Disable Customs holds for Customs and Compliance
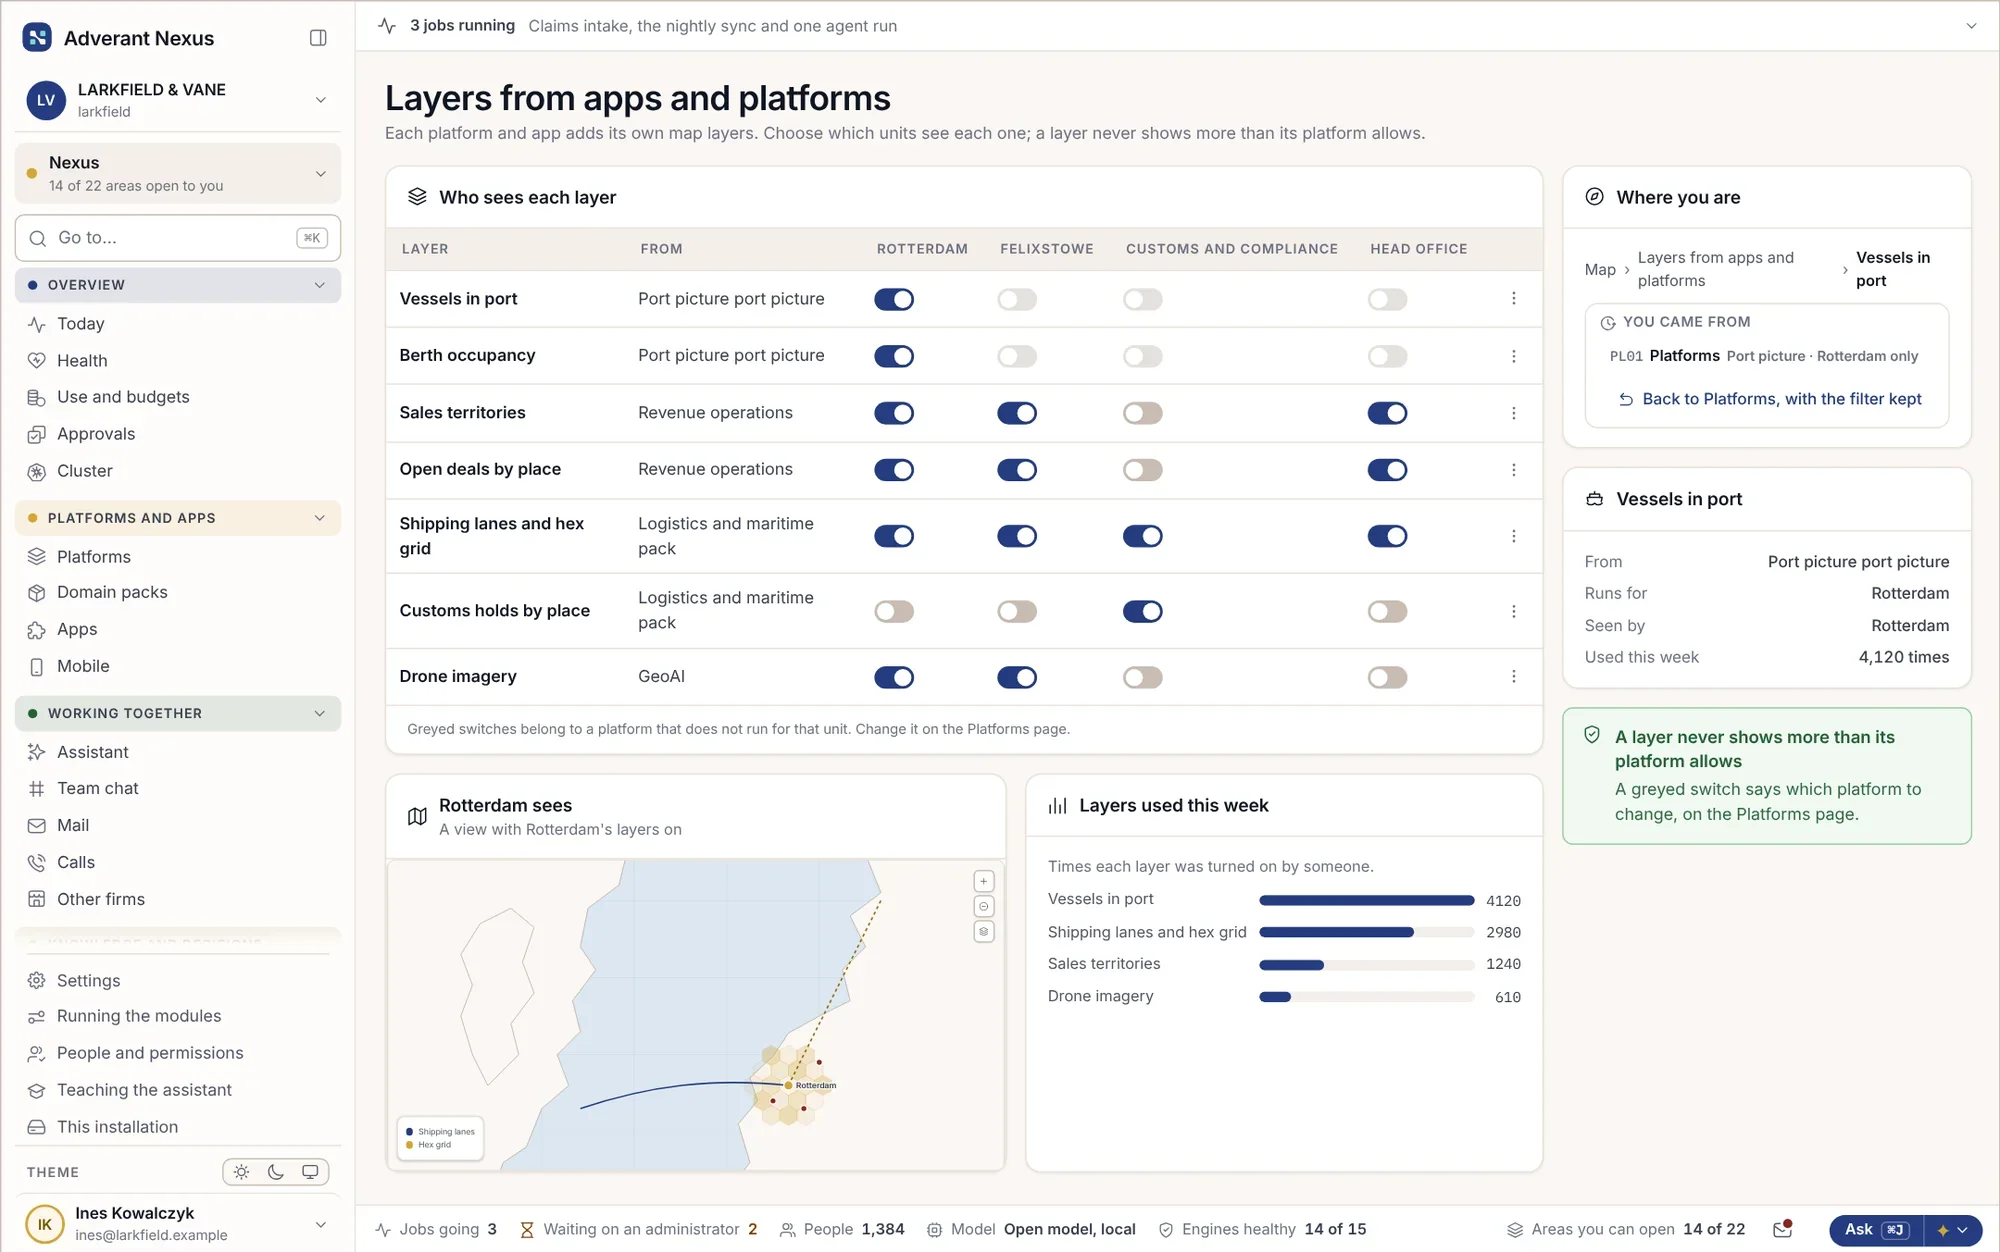The image size is (2000, 1252). coord(1142,611)
